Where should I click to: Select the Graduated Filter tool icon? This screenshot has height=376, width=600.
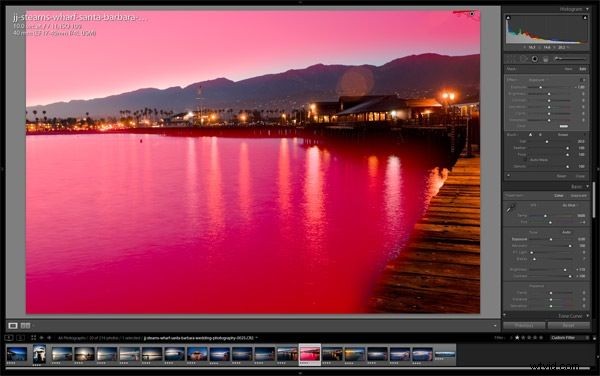point(546,59)
